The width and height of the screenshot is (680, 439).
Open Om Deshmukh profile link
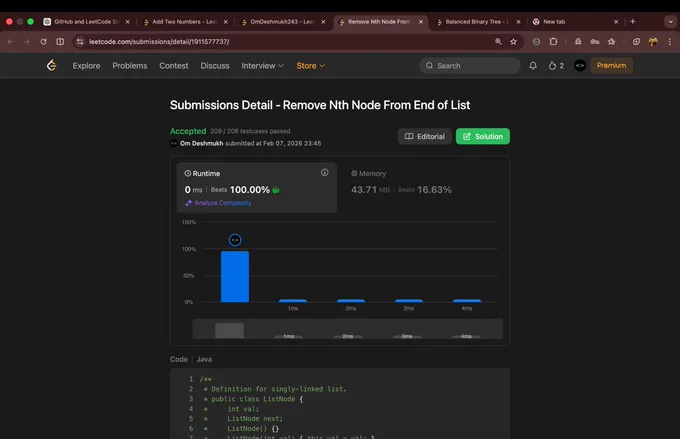(201, 143)
